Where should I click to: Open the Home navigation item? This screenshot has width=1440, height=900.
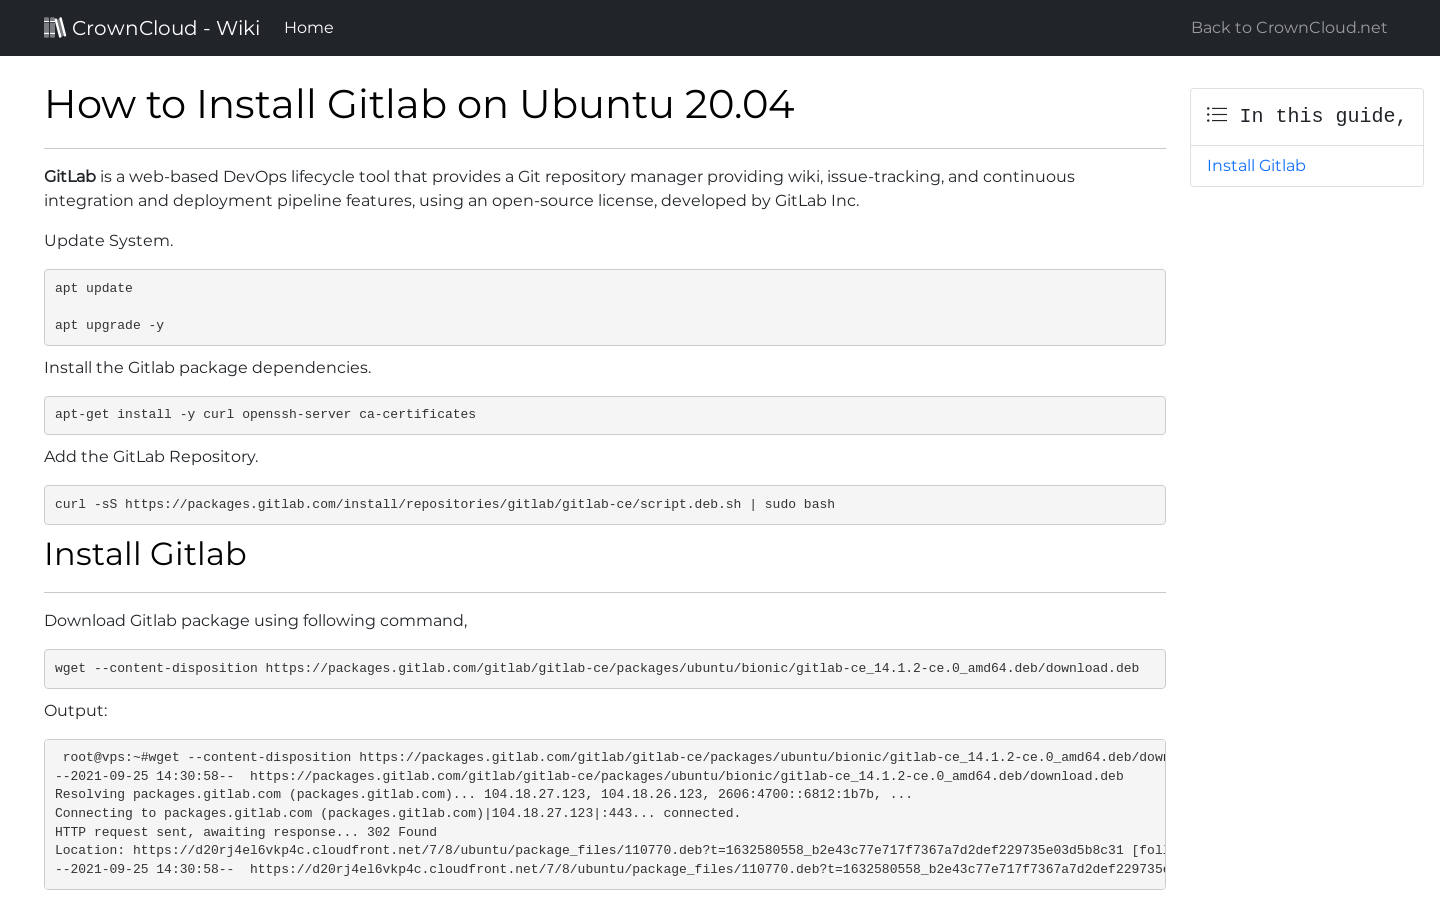308,27
